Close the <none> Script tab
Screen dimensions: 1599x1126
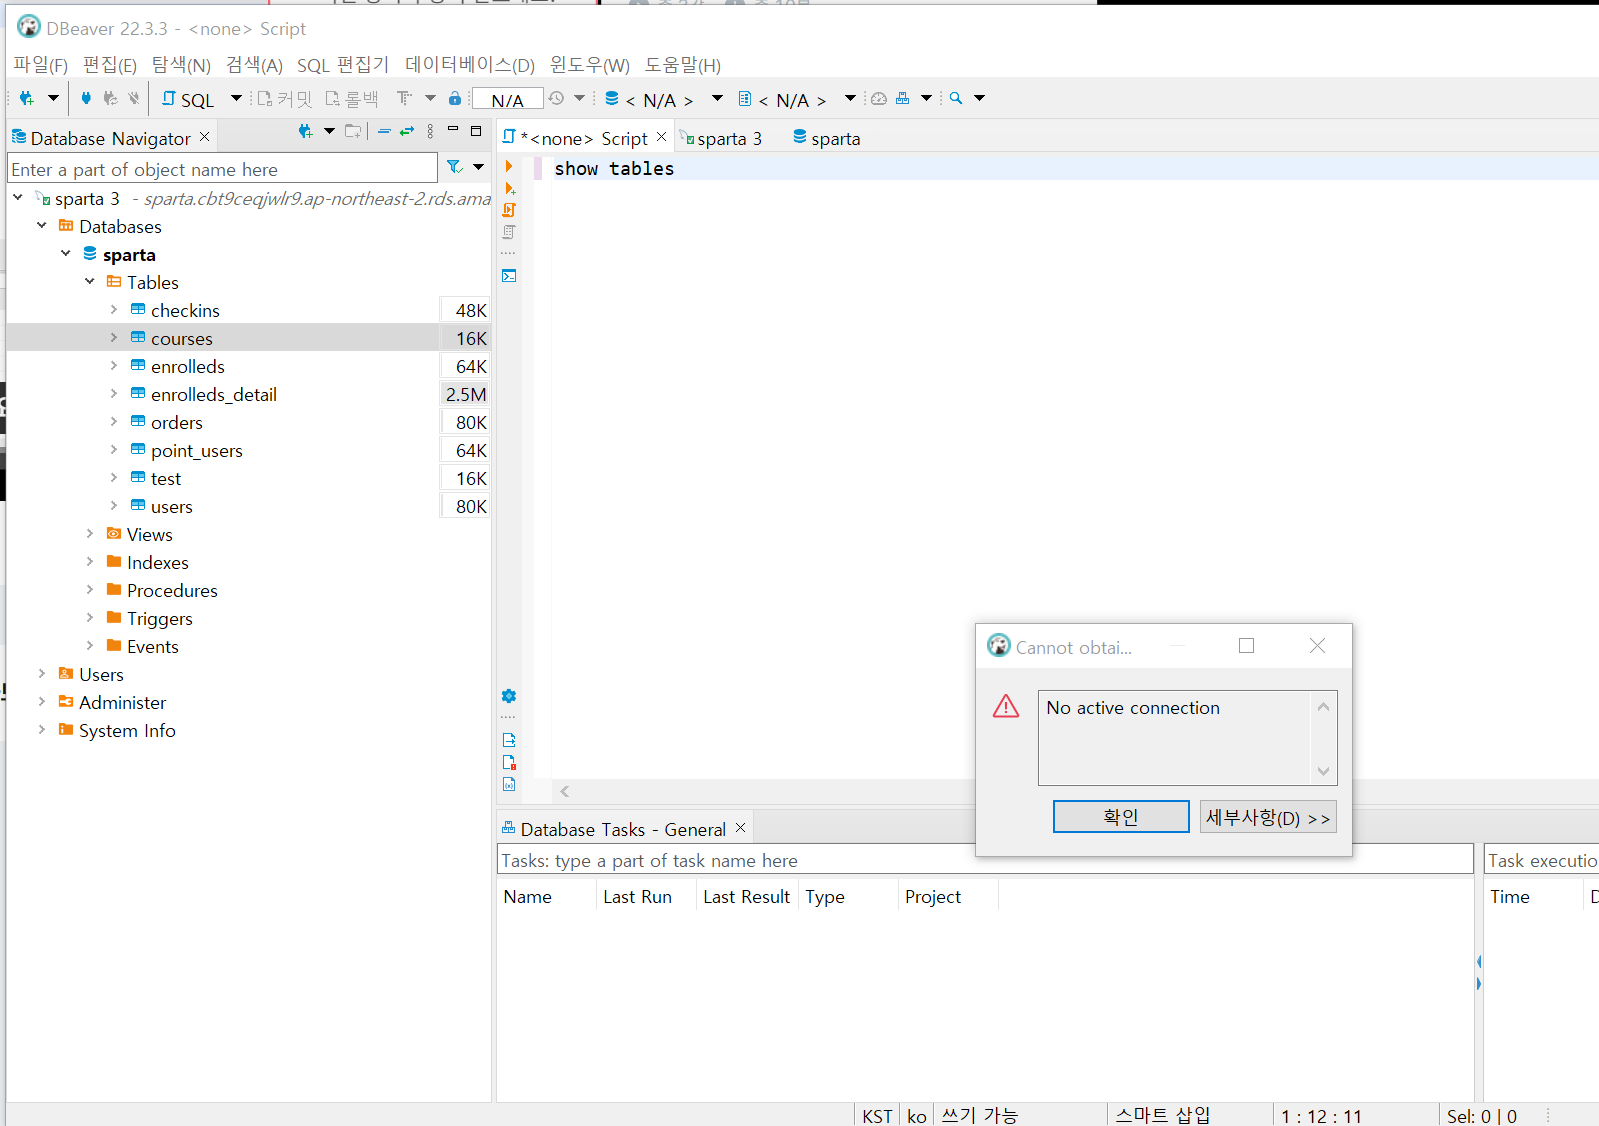click(661, 137)
